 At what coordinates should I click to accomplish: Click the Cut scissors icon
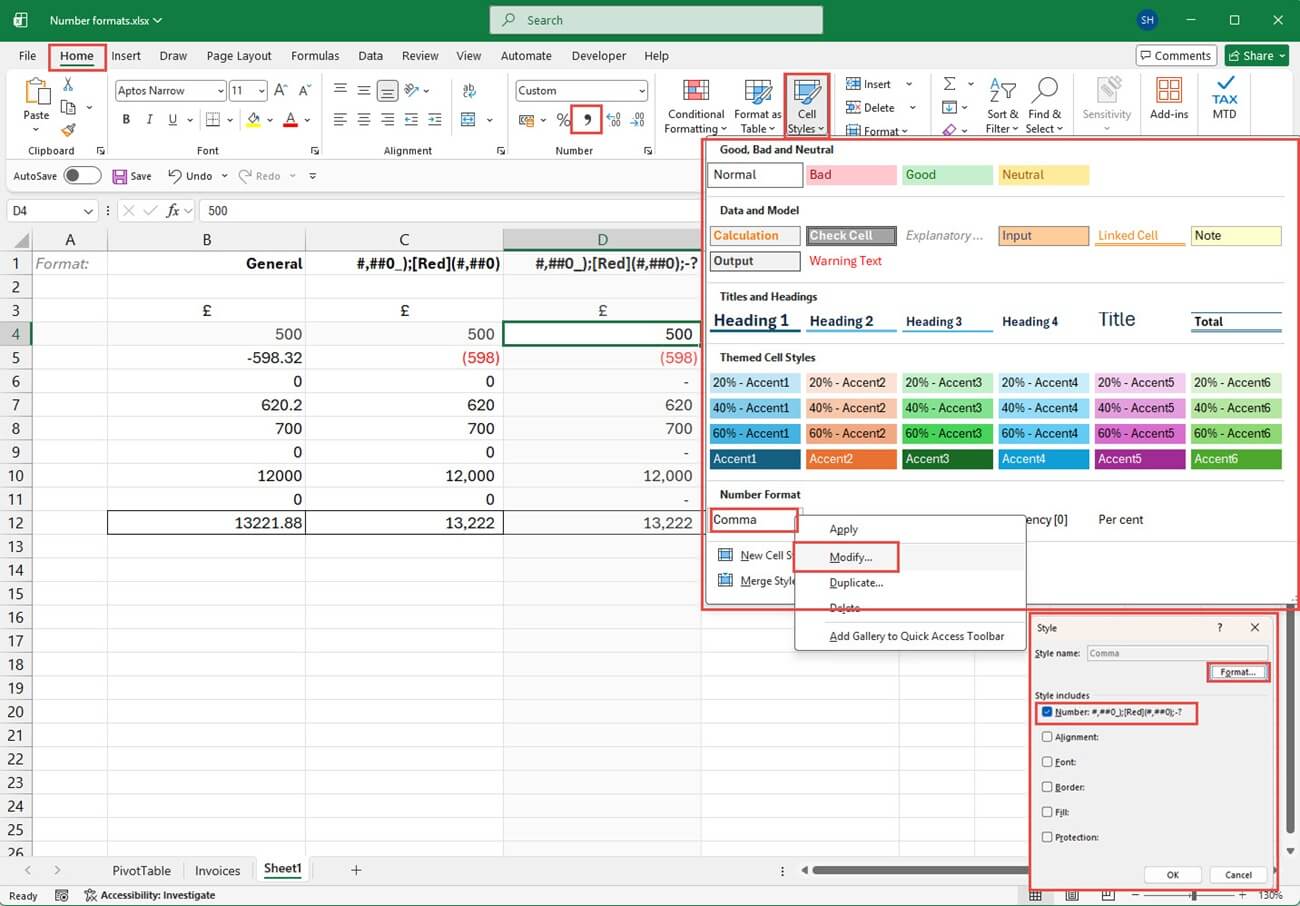pos(68,85)
